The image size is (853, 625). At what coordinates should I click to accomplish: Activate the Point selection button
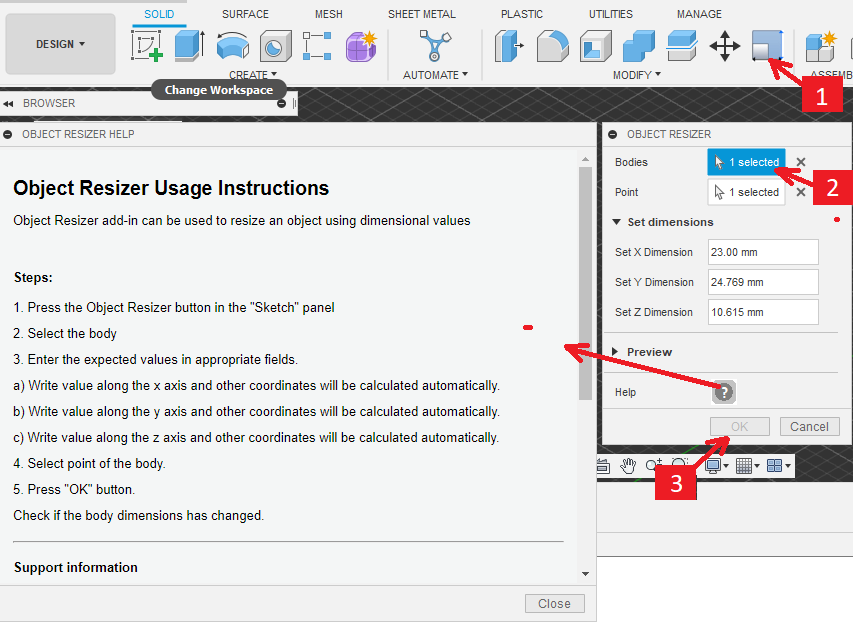click(746, 192)
